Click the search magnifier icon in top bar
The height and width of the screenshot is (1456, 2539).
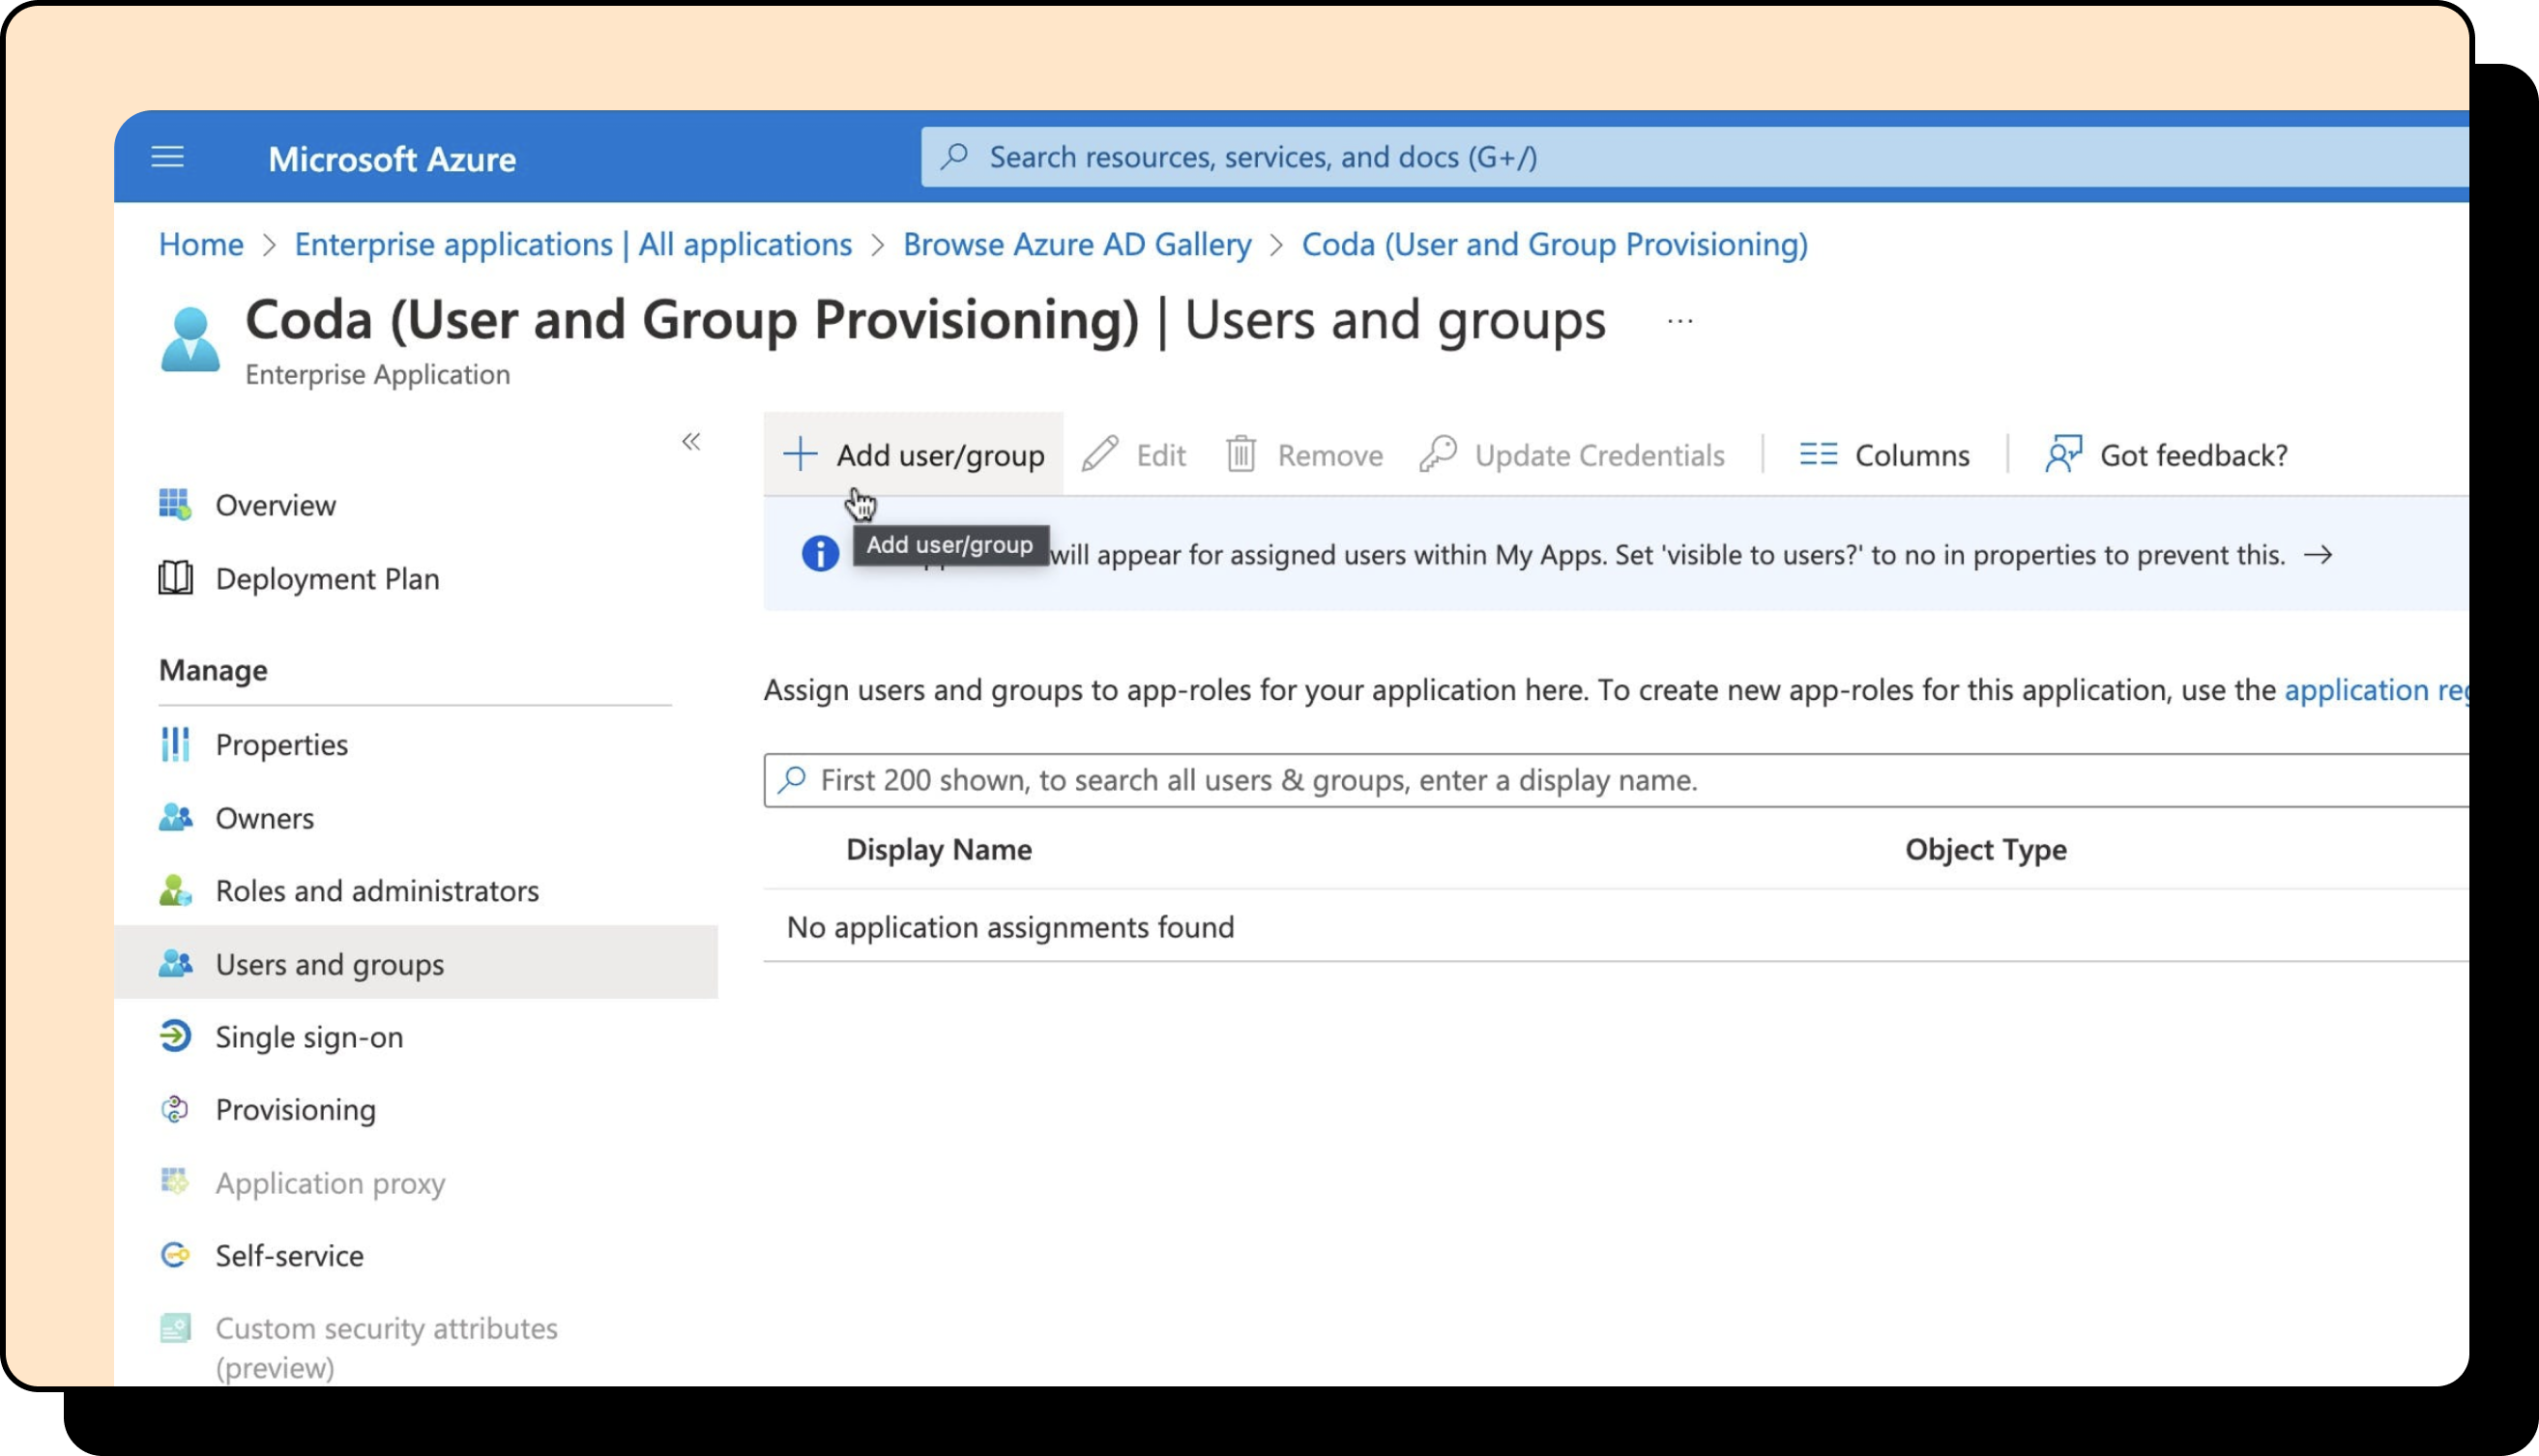(955, 156)
